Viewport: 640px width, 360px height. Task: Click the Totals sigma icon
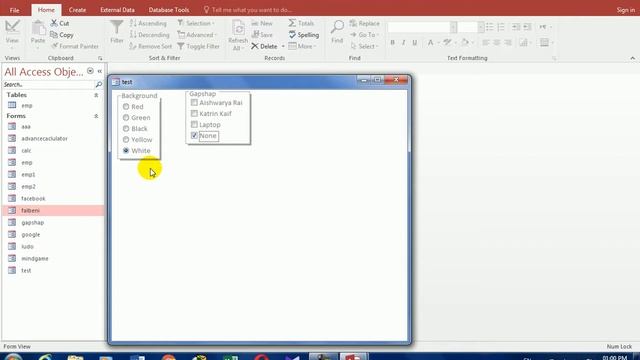292,23
